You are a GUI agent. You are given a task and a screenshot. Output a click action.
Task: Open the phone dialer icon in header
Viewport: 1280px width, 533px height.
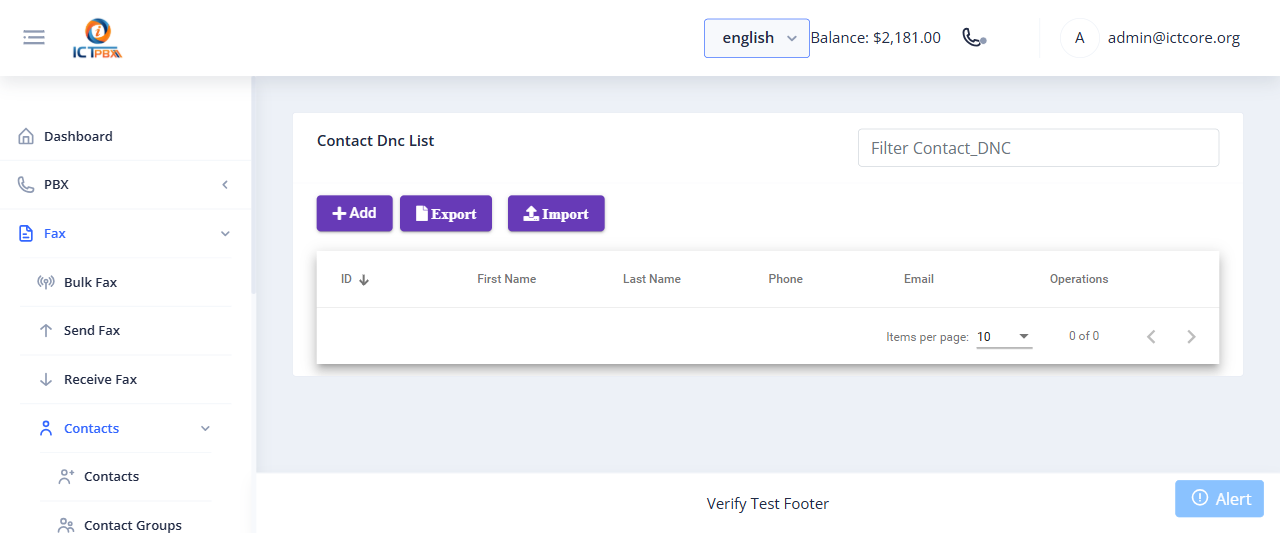tap(974, 38)
